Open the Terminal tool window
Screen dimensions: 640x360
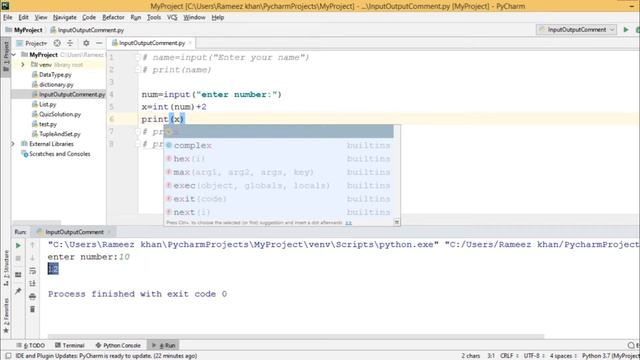70,345
